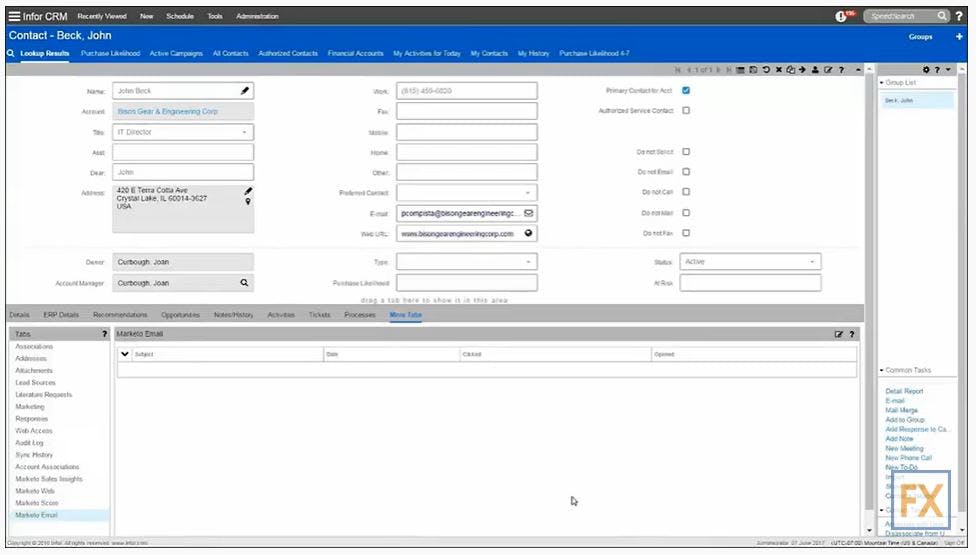Open the Administration menu
The image size is (976, 555).
tap(257, 16)
